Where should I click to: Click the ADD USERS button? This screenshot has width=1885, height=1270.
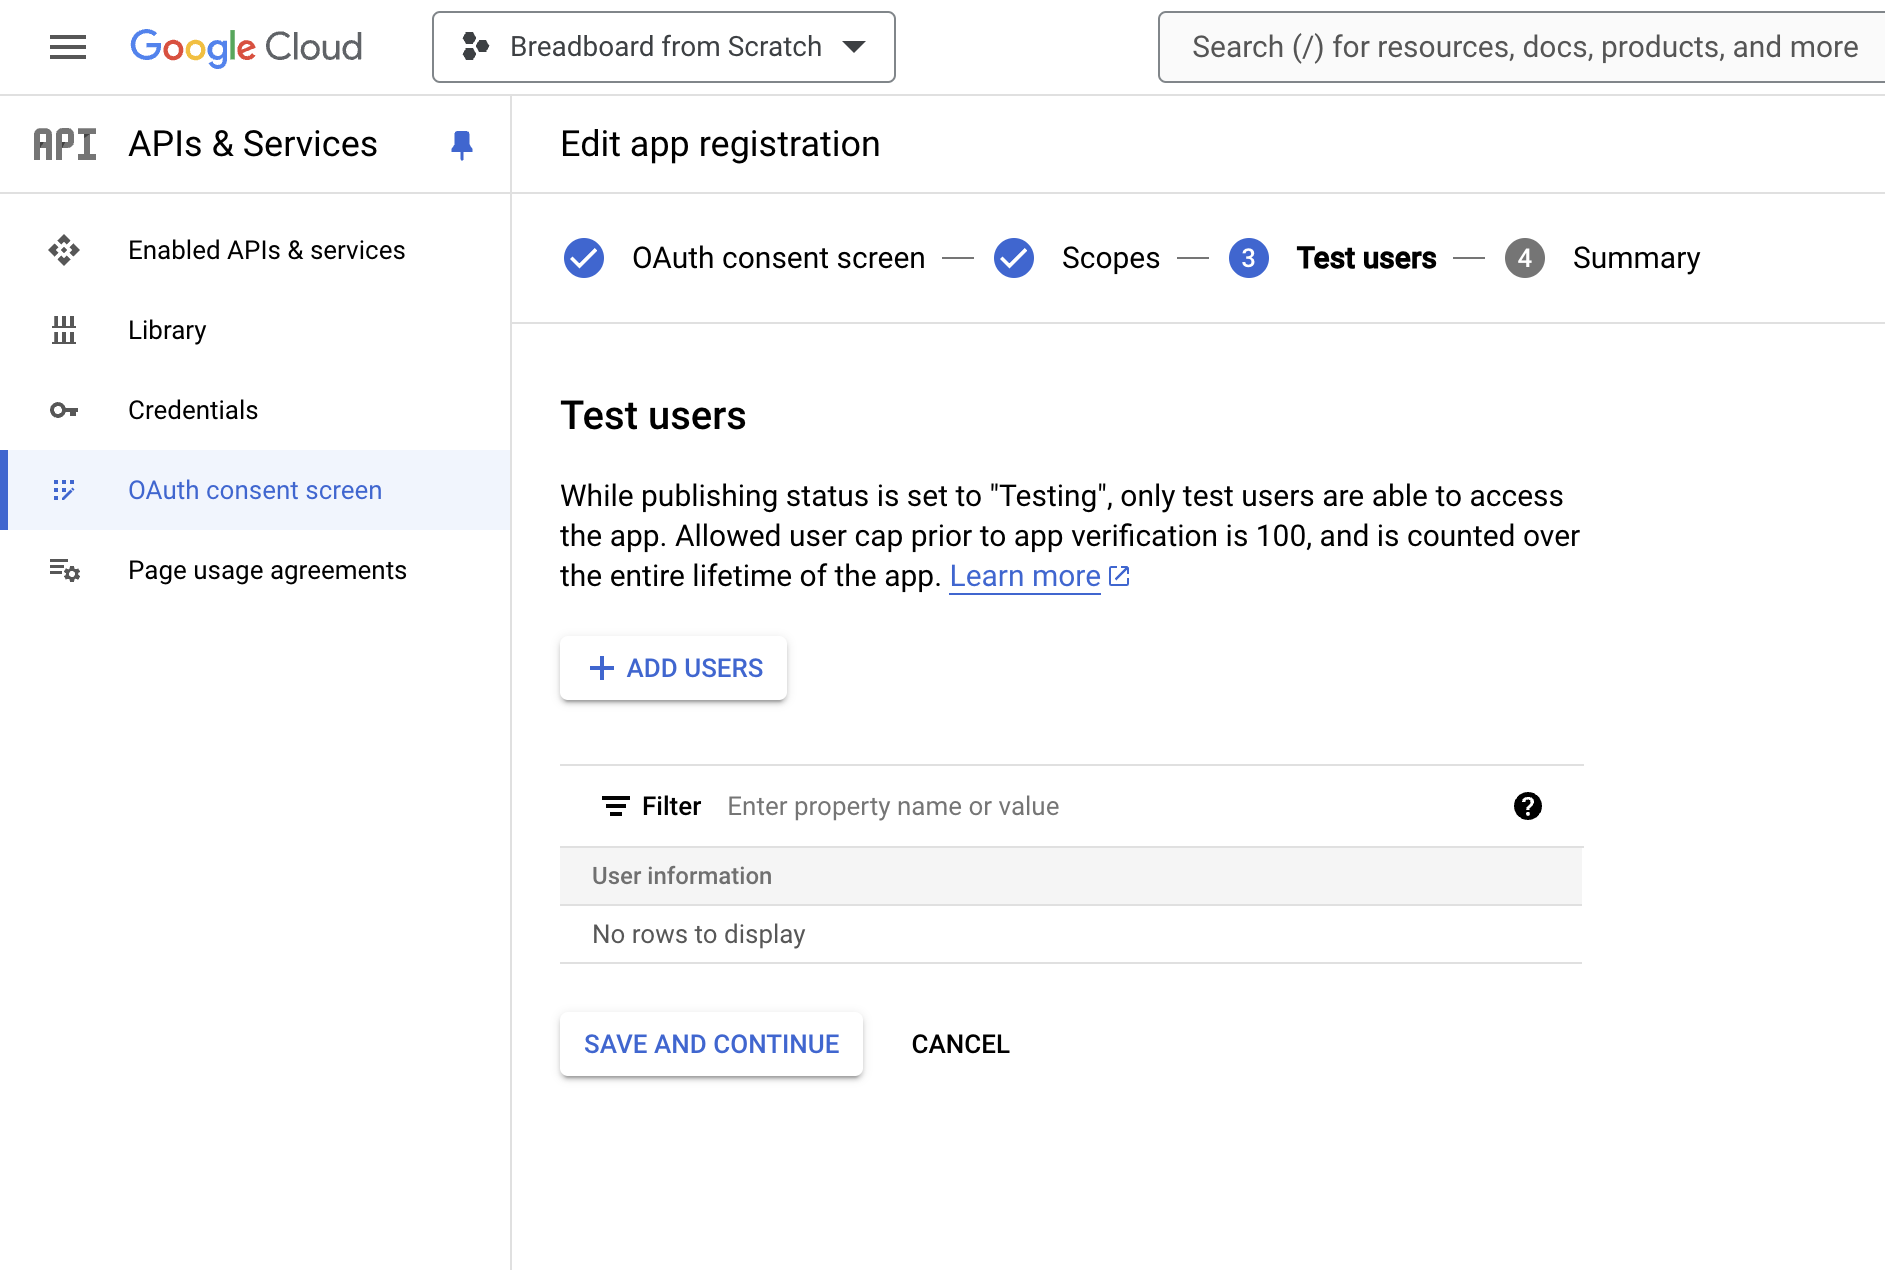(x=673, y=668)
